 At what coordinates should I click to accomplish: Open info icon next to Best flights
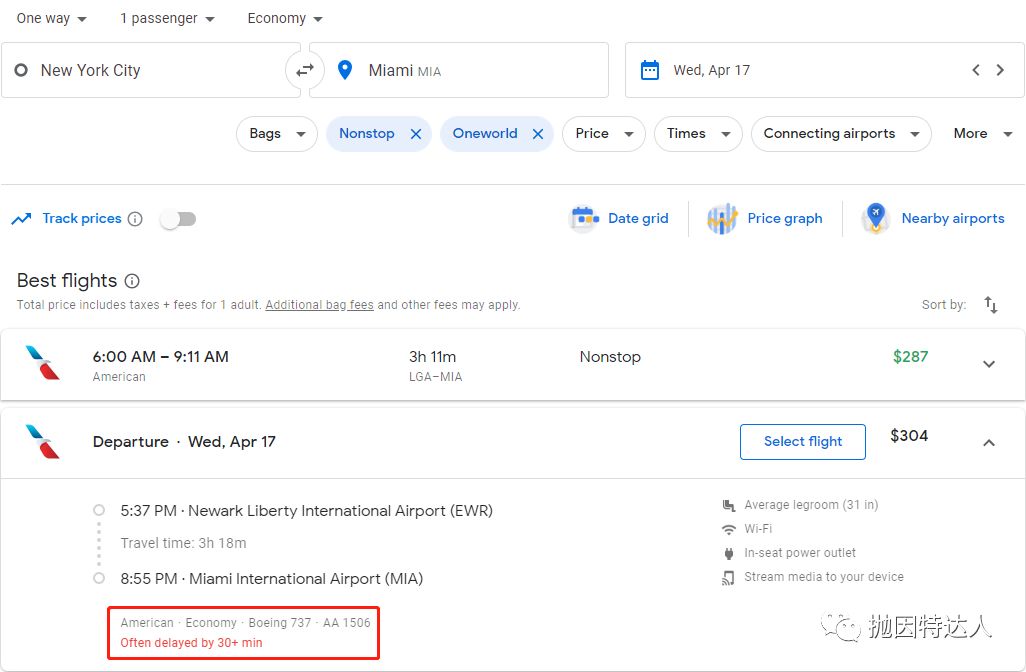tap(132, 281)
